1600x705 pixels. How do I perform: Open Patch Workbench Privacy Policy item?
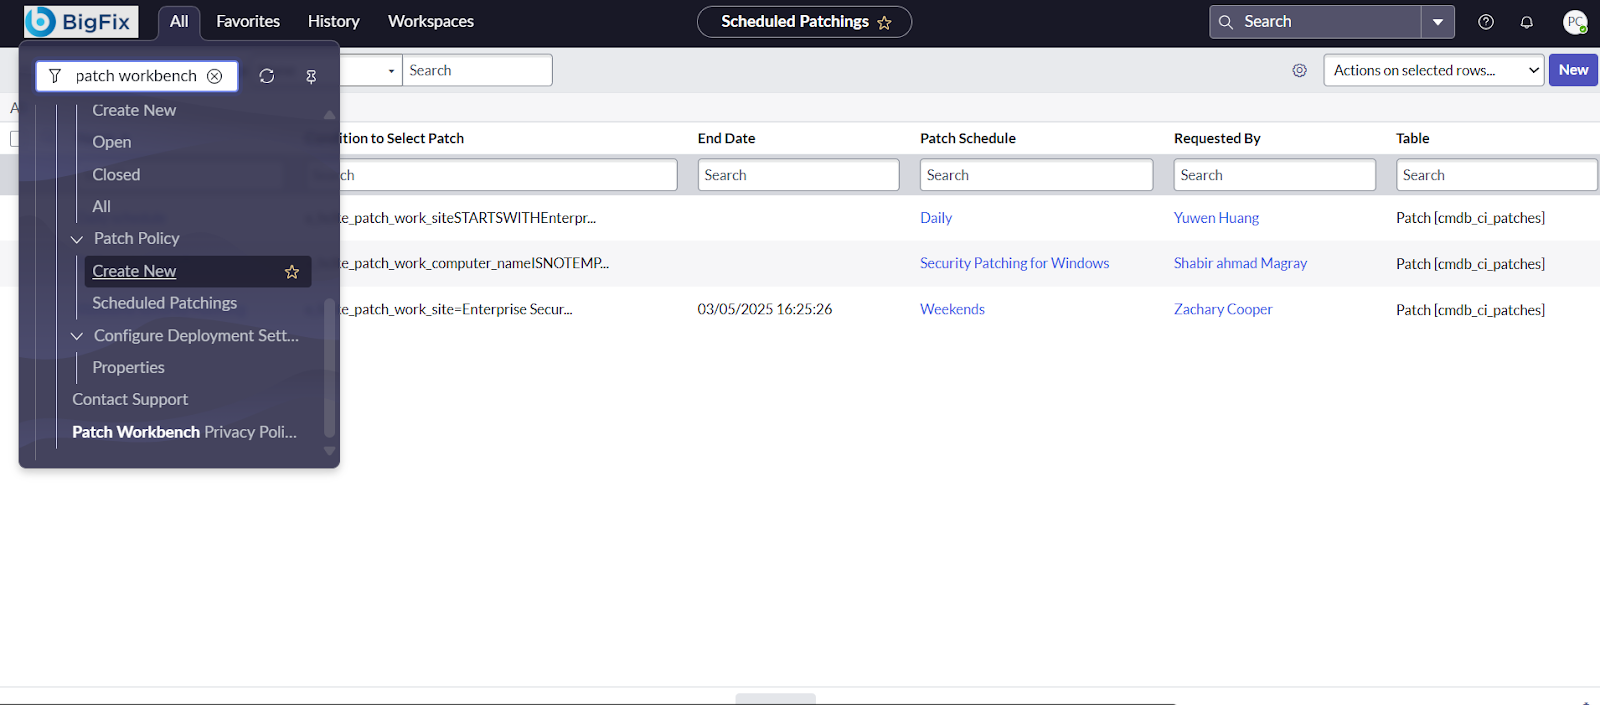pos(184,432)
